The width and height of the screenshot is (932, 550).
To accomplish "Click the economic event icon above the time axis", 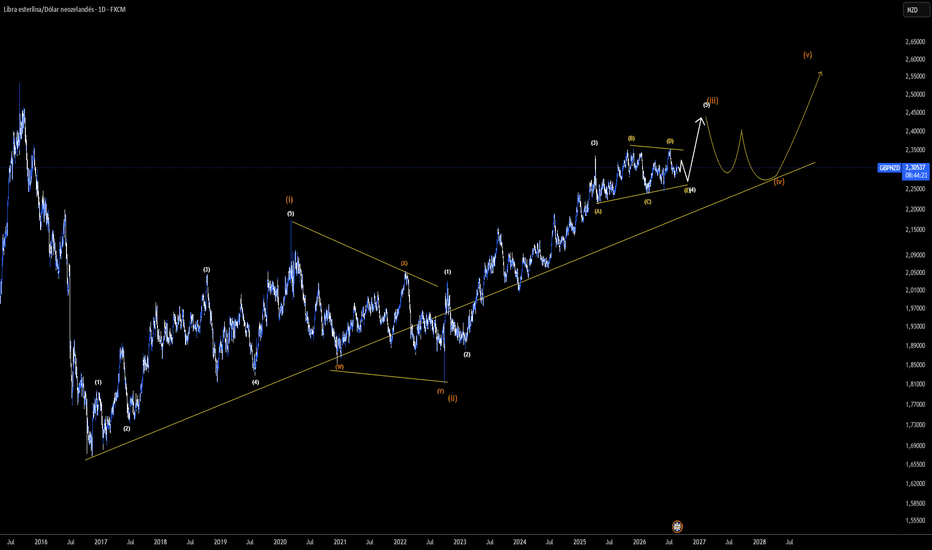I will [x=677, y=526].
